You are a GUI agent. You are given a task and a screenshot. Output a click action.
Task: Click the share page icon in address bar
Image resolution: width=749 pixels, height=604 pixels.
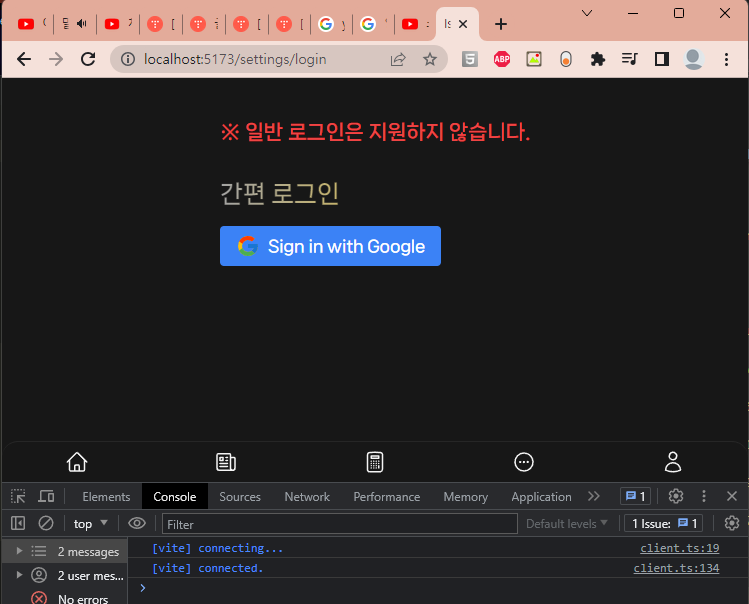click(x=398, y=59)
